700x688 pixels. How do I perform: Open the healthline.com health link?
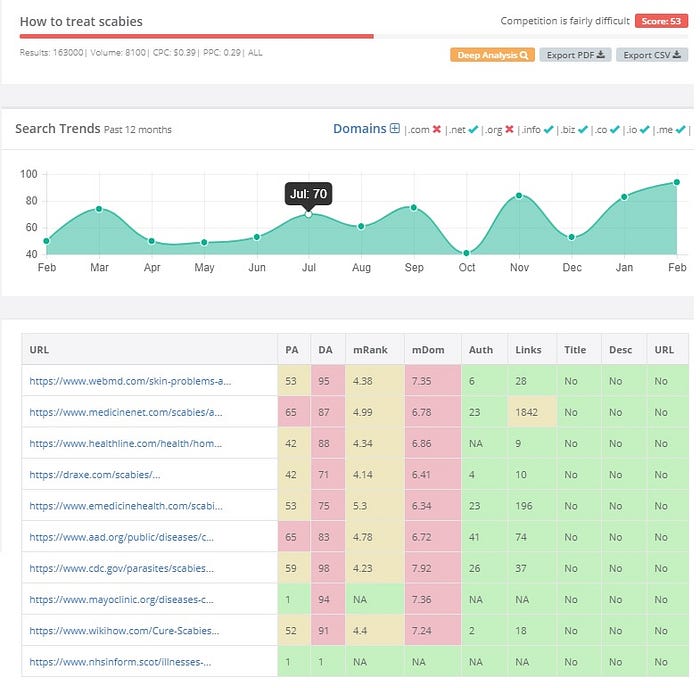[125, 443]
